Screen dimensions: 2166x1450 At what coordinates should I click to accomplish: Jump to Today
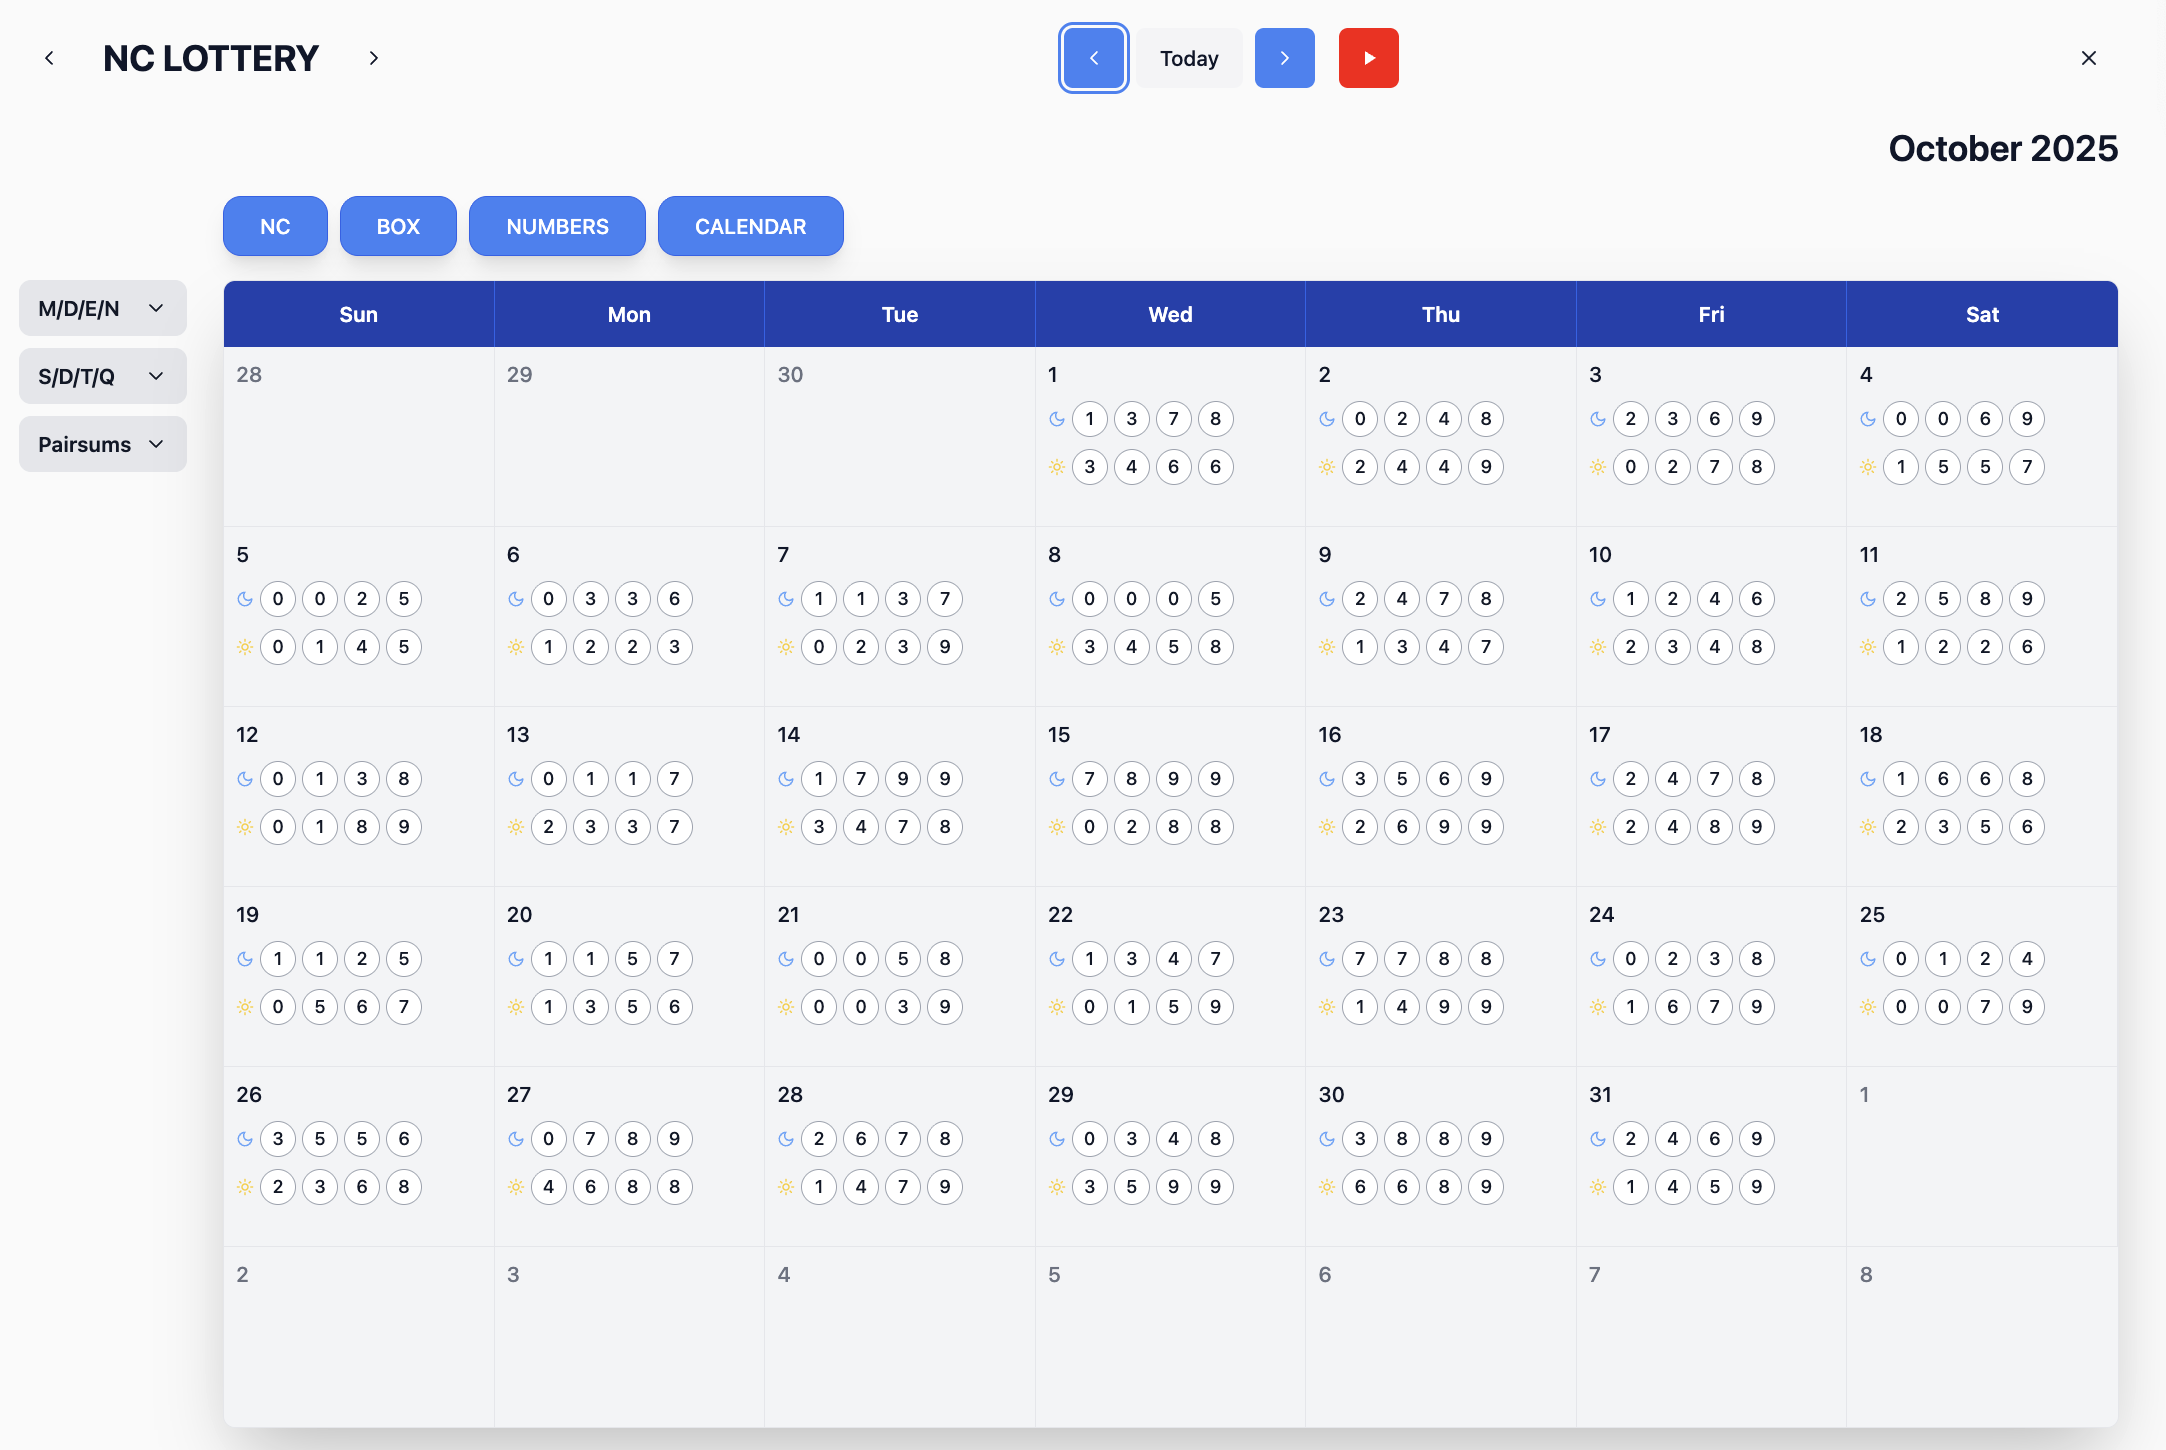click(x=1189, y=58)
